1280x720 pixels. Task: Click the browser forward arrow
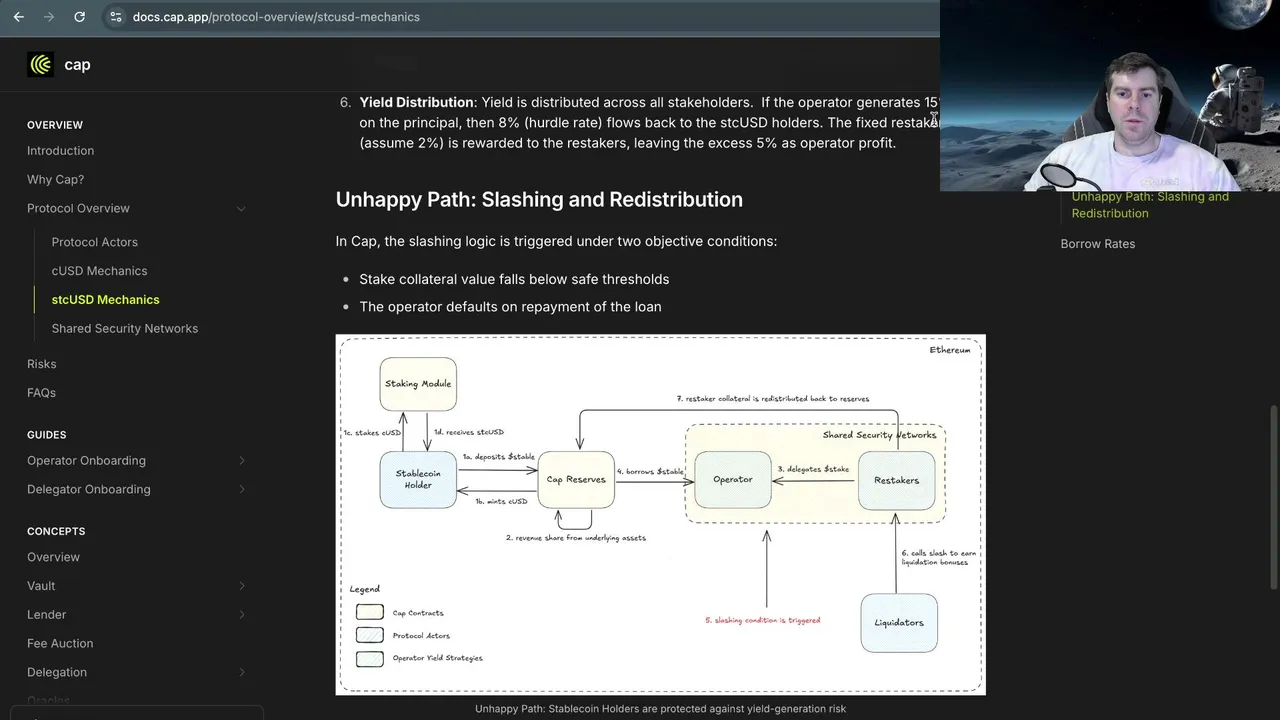point(49,17)
